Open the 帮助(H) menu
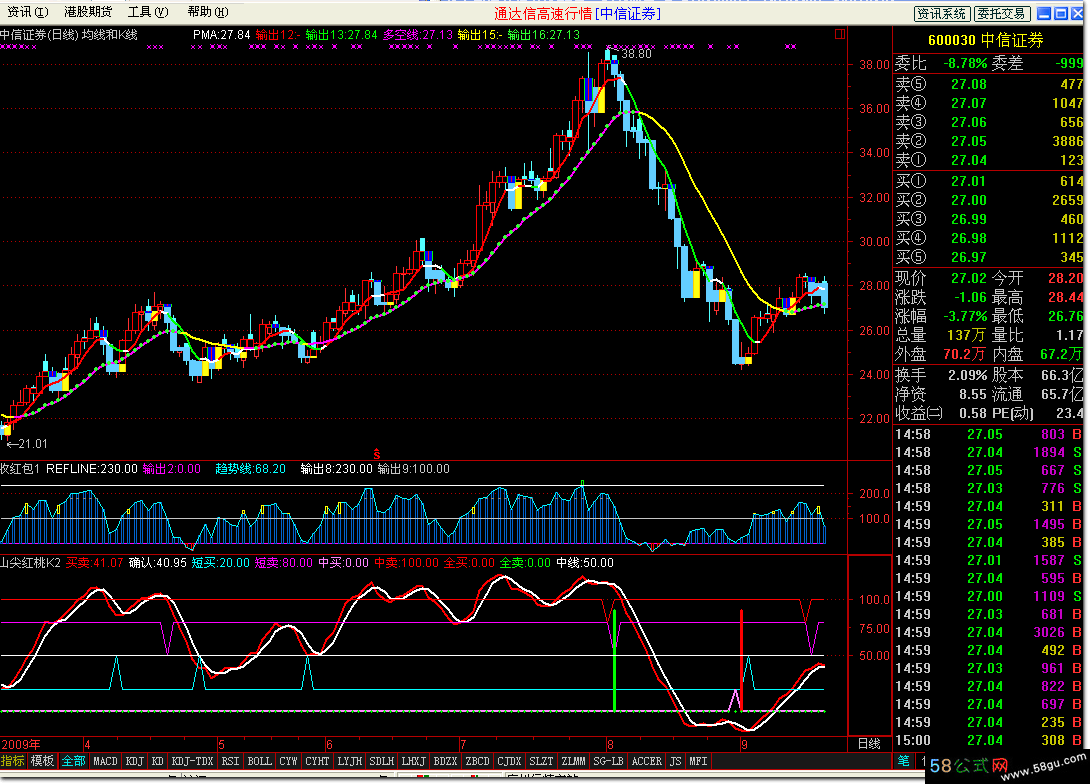 point(208,12)
